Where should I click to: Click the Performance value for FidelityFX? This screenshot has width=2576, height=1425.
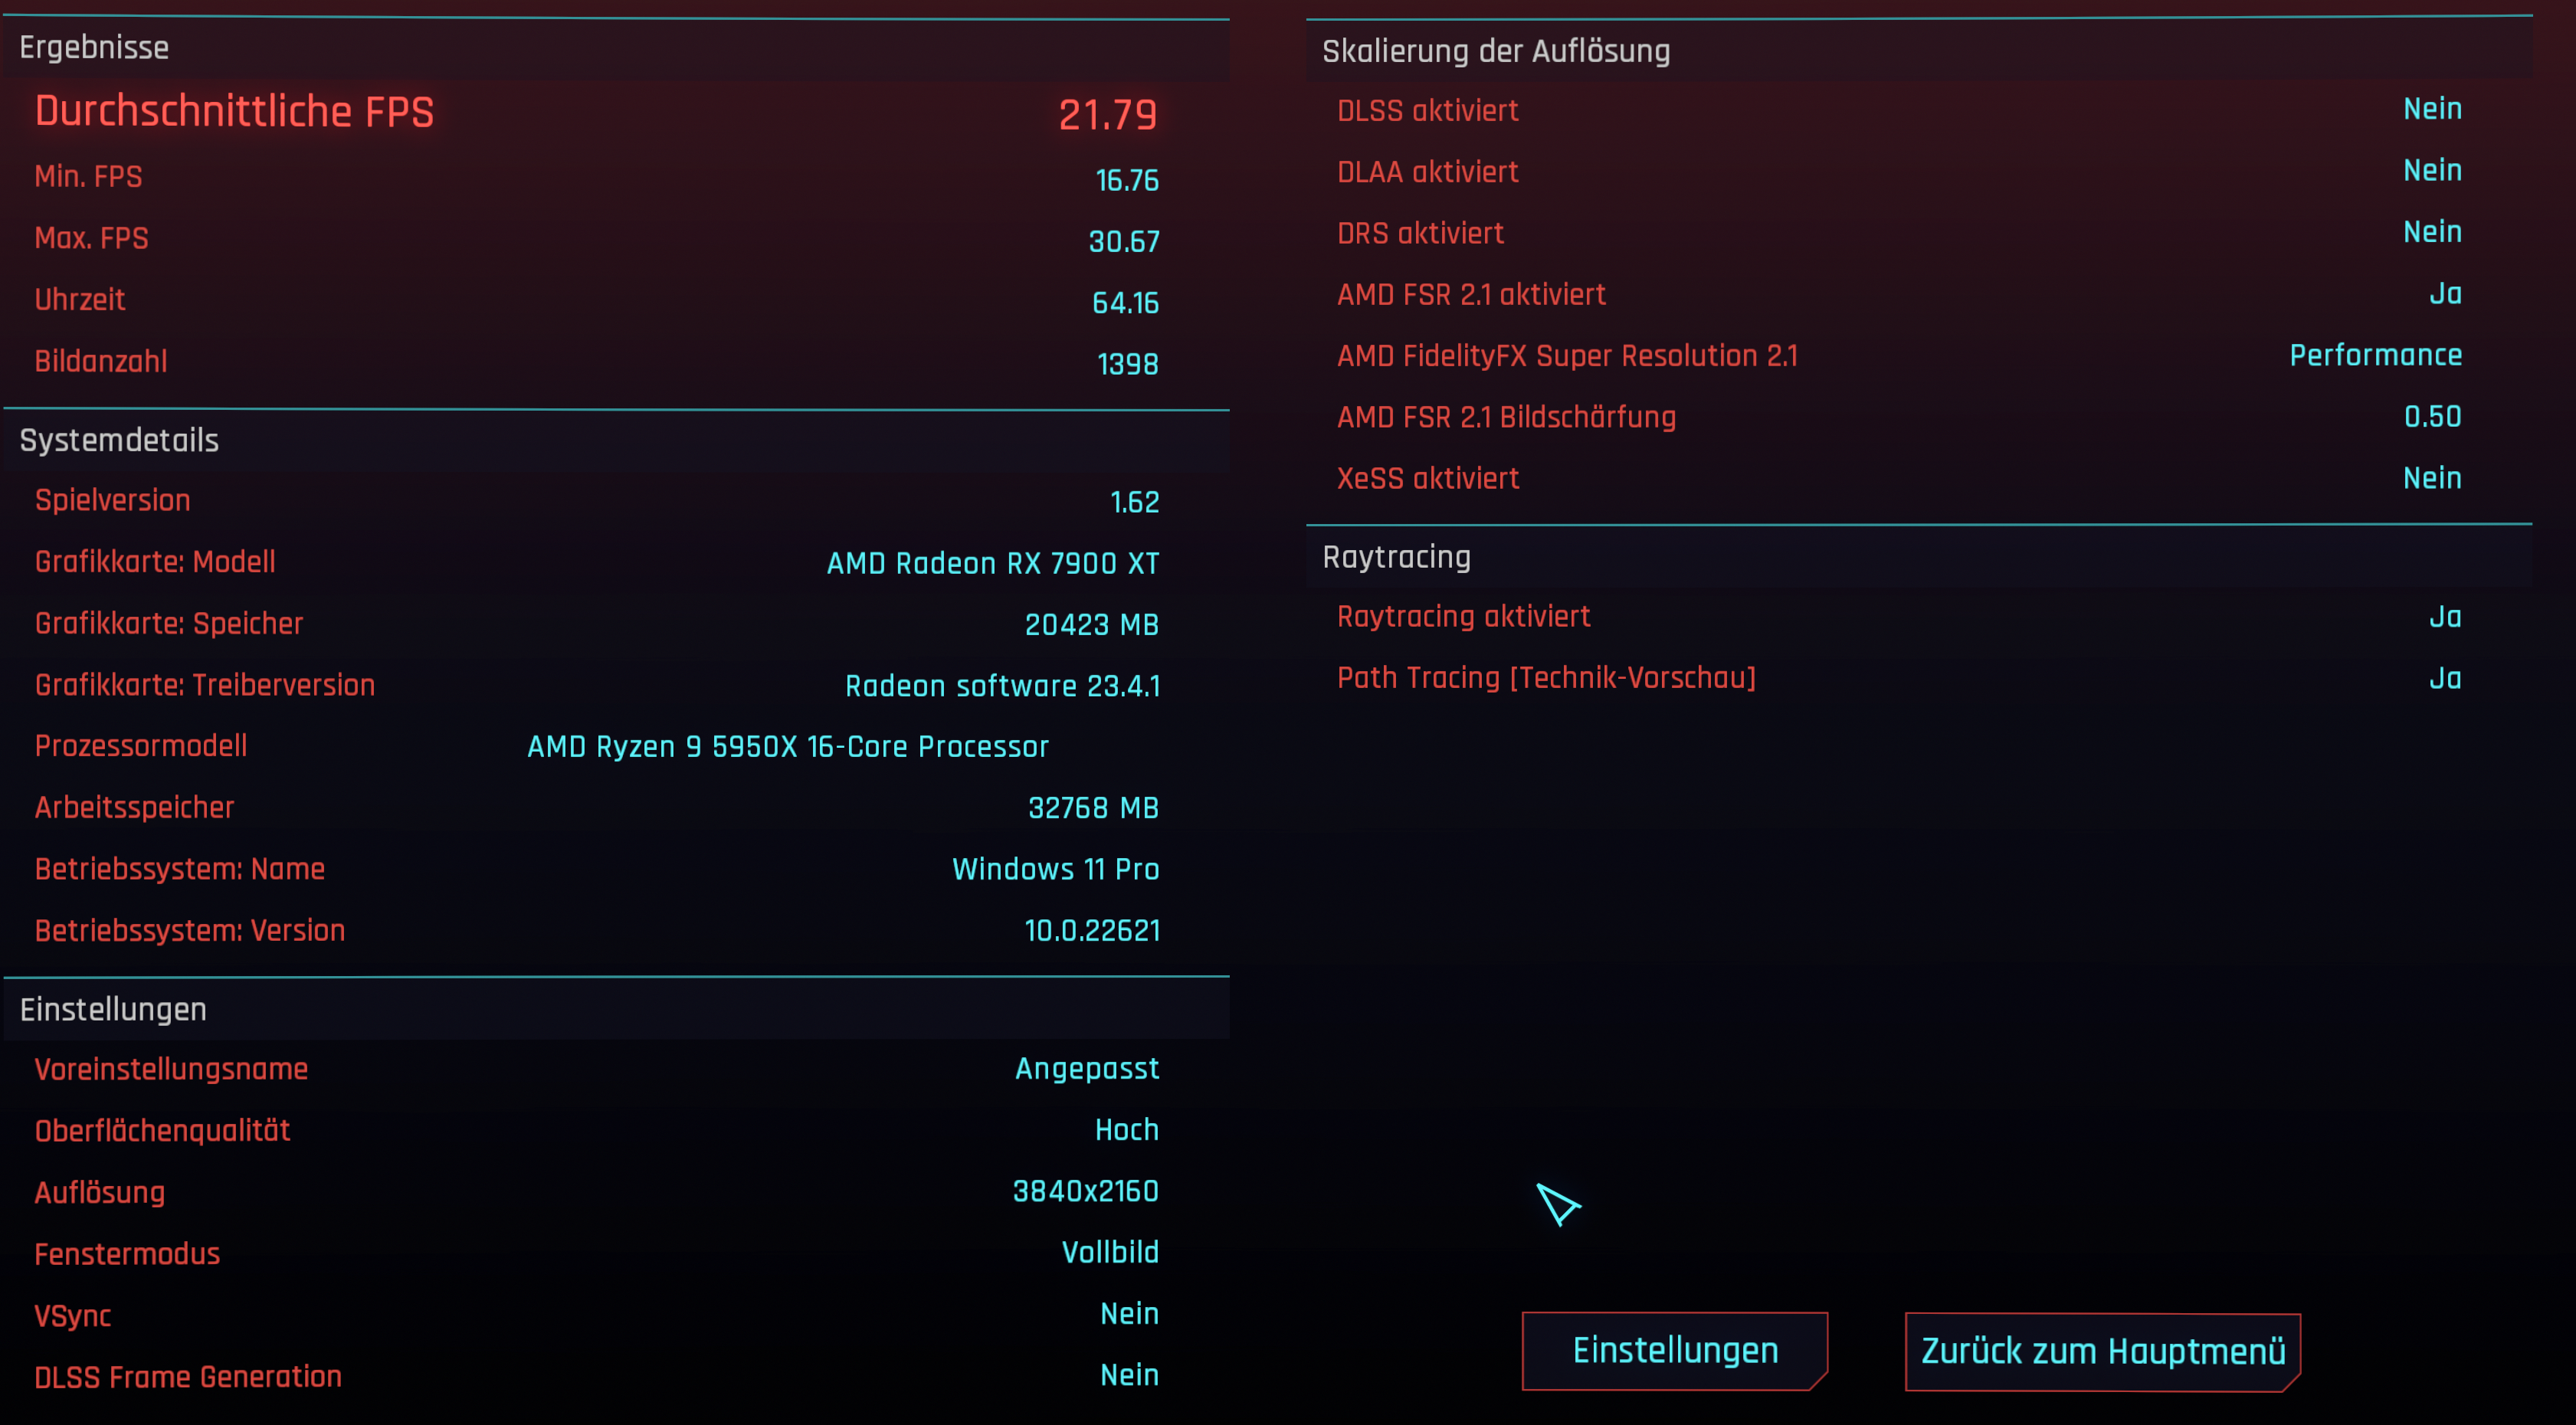[x=2375, y=355]
